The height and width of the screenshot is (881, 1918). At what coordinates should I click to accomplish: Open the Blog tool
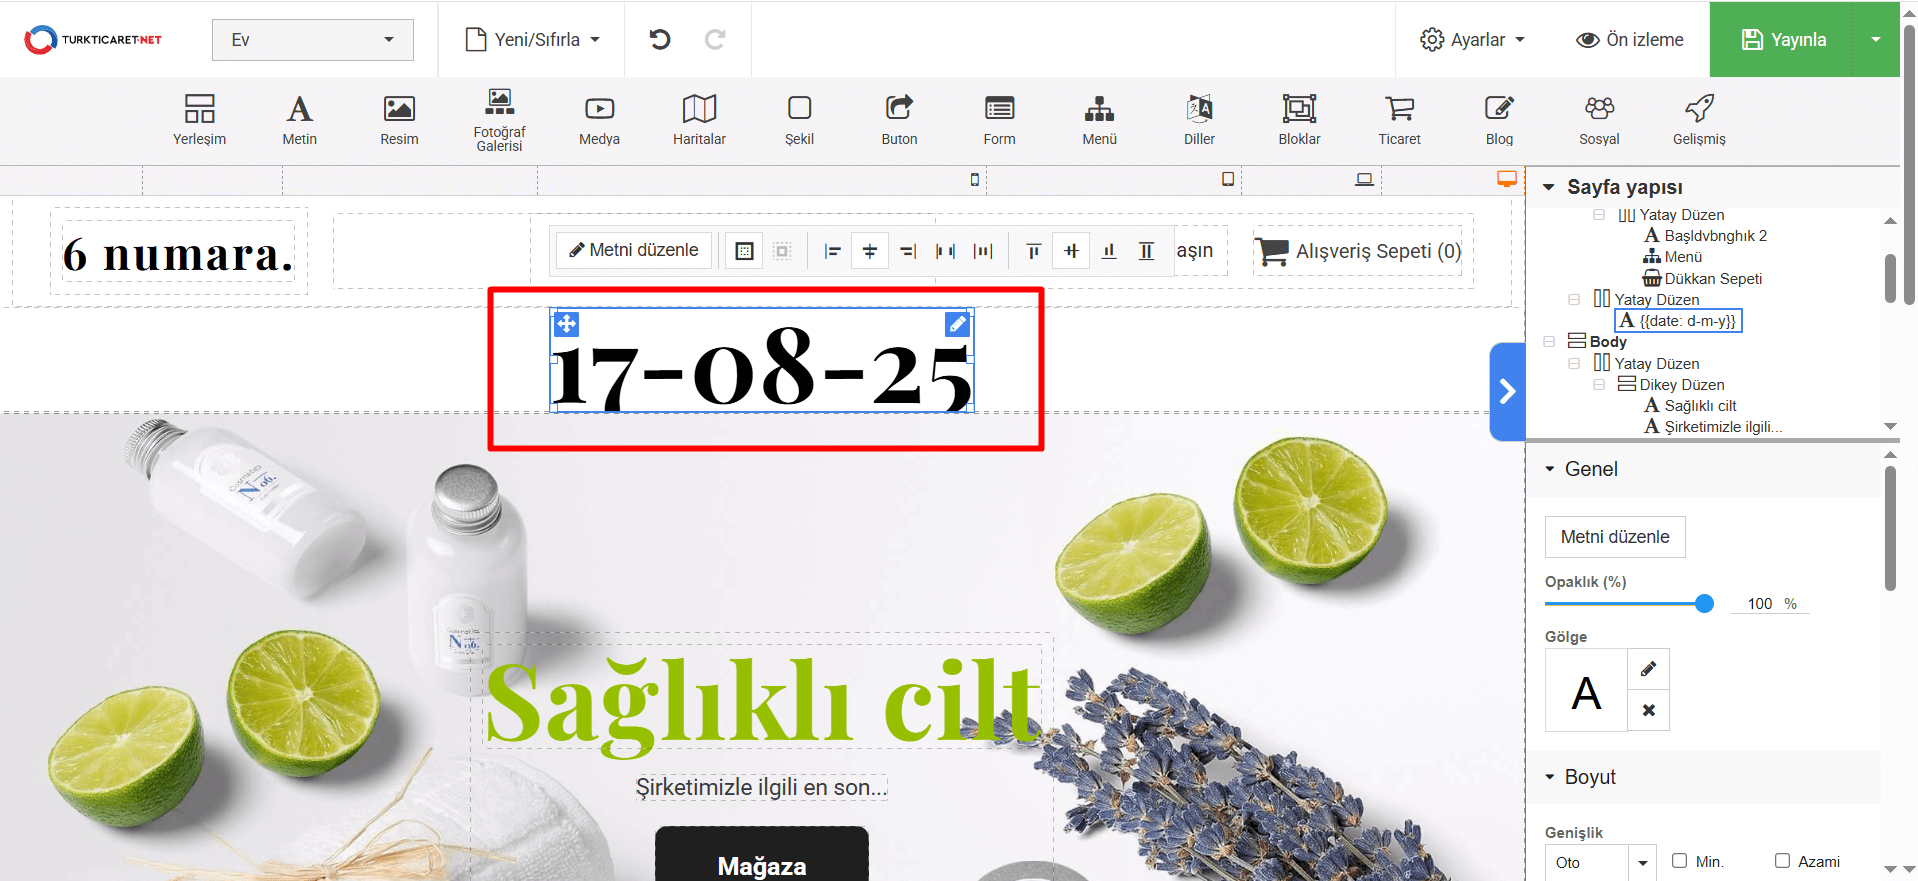pyautogui.click(x=1499, y=120)
